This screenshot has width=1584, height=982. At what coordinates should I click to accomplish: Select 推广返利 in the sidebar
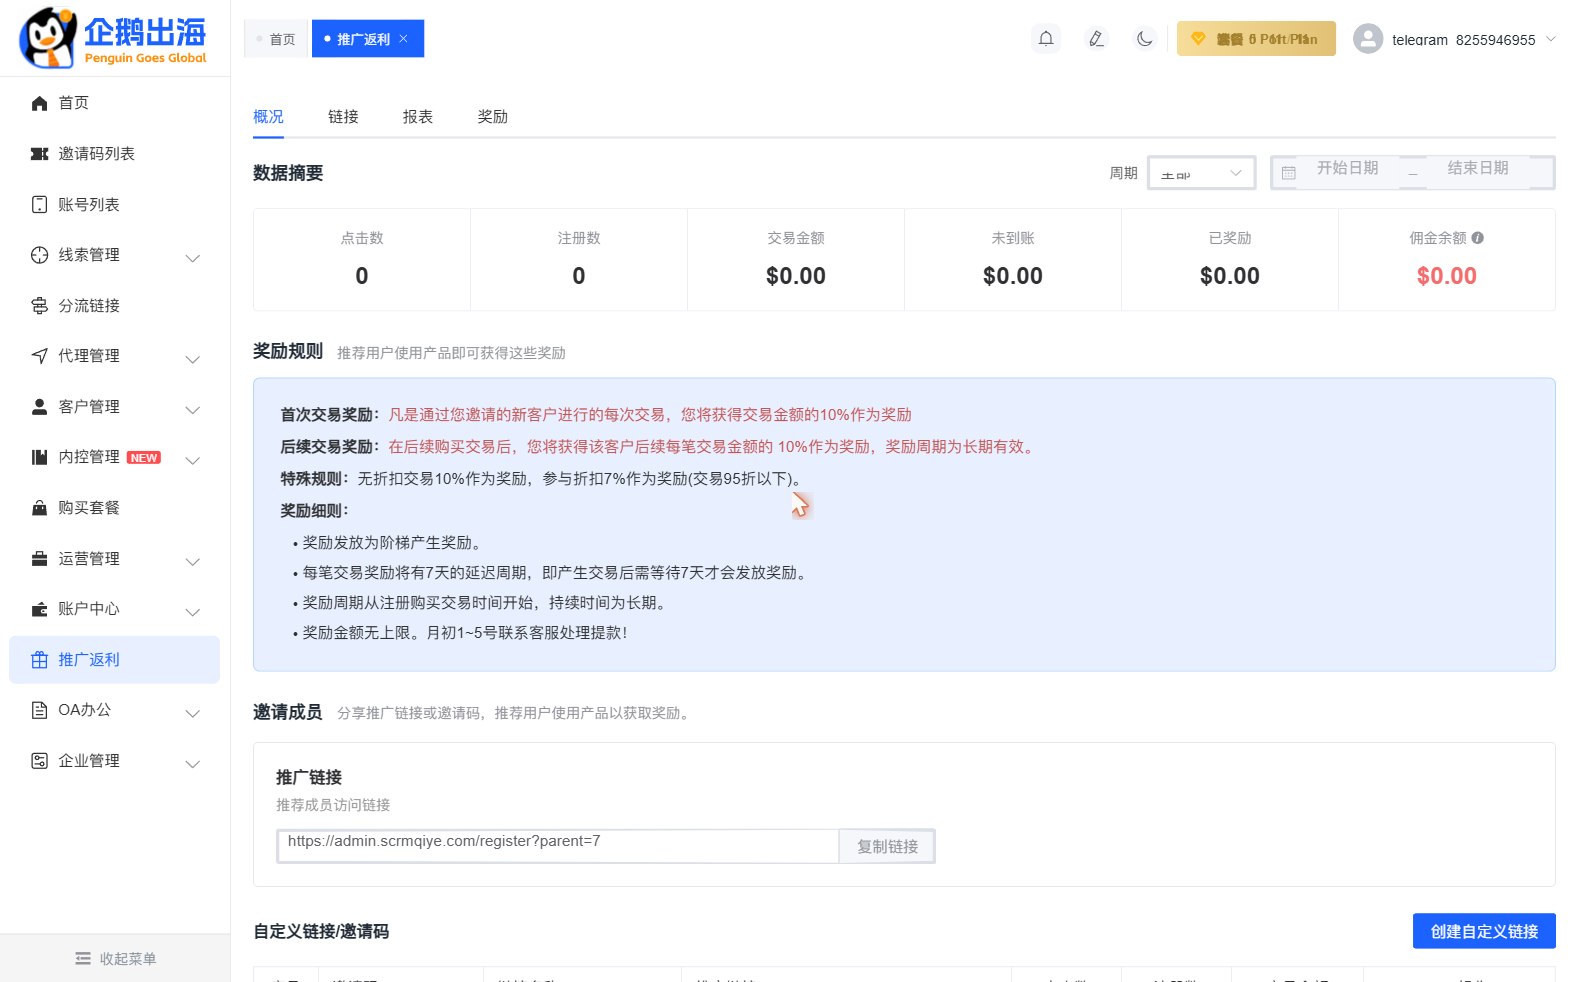click(114, 660)
